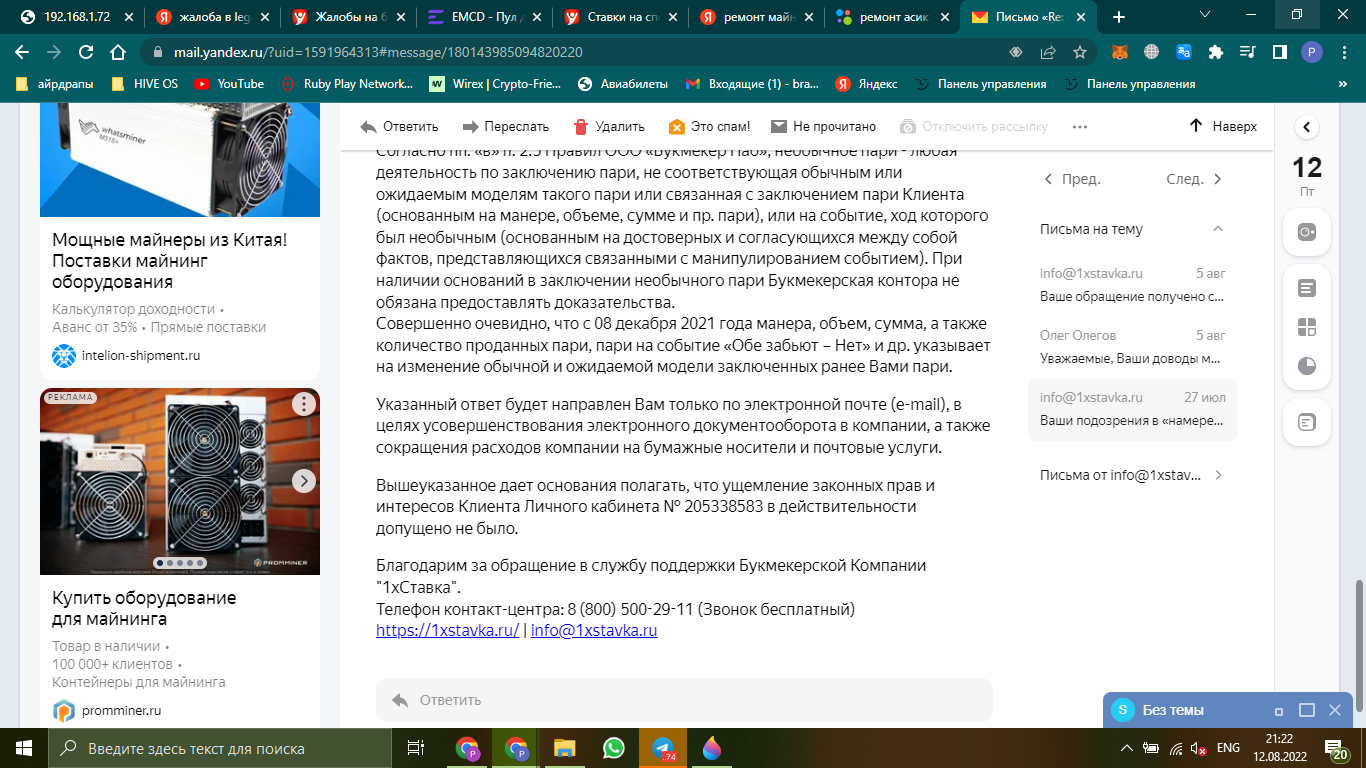The height and width of the screenshot is (768, 1366).
Task: Click the Ответить quick reply field
Action: click(684, 700)
